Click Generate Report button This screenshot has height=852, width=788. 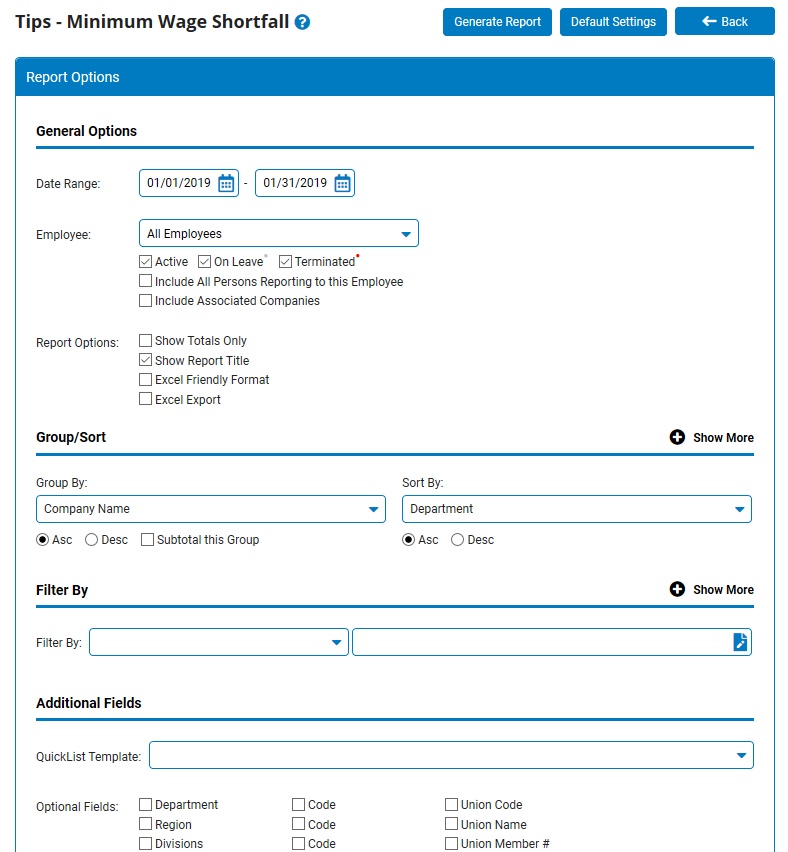coord(497,22)
